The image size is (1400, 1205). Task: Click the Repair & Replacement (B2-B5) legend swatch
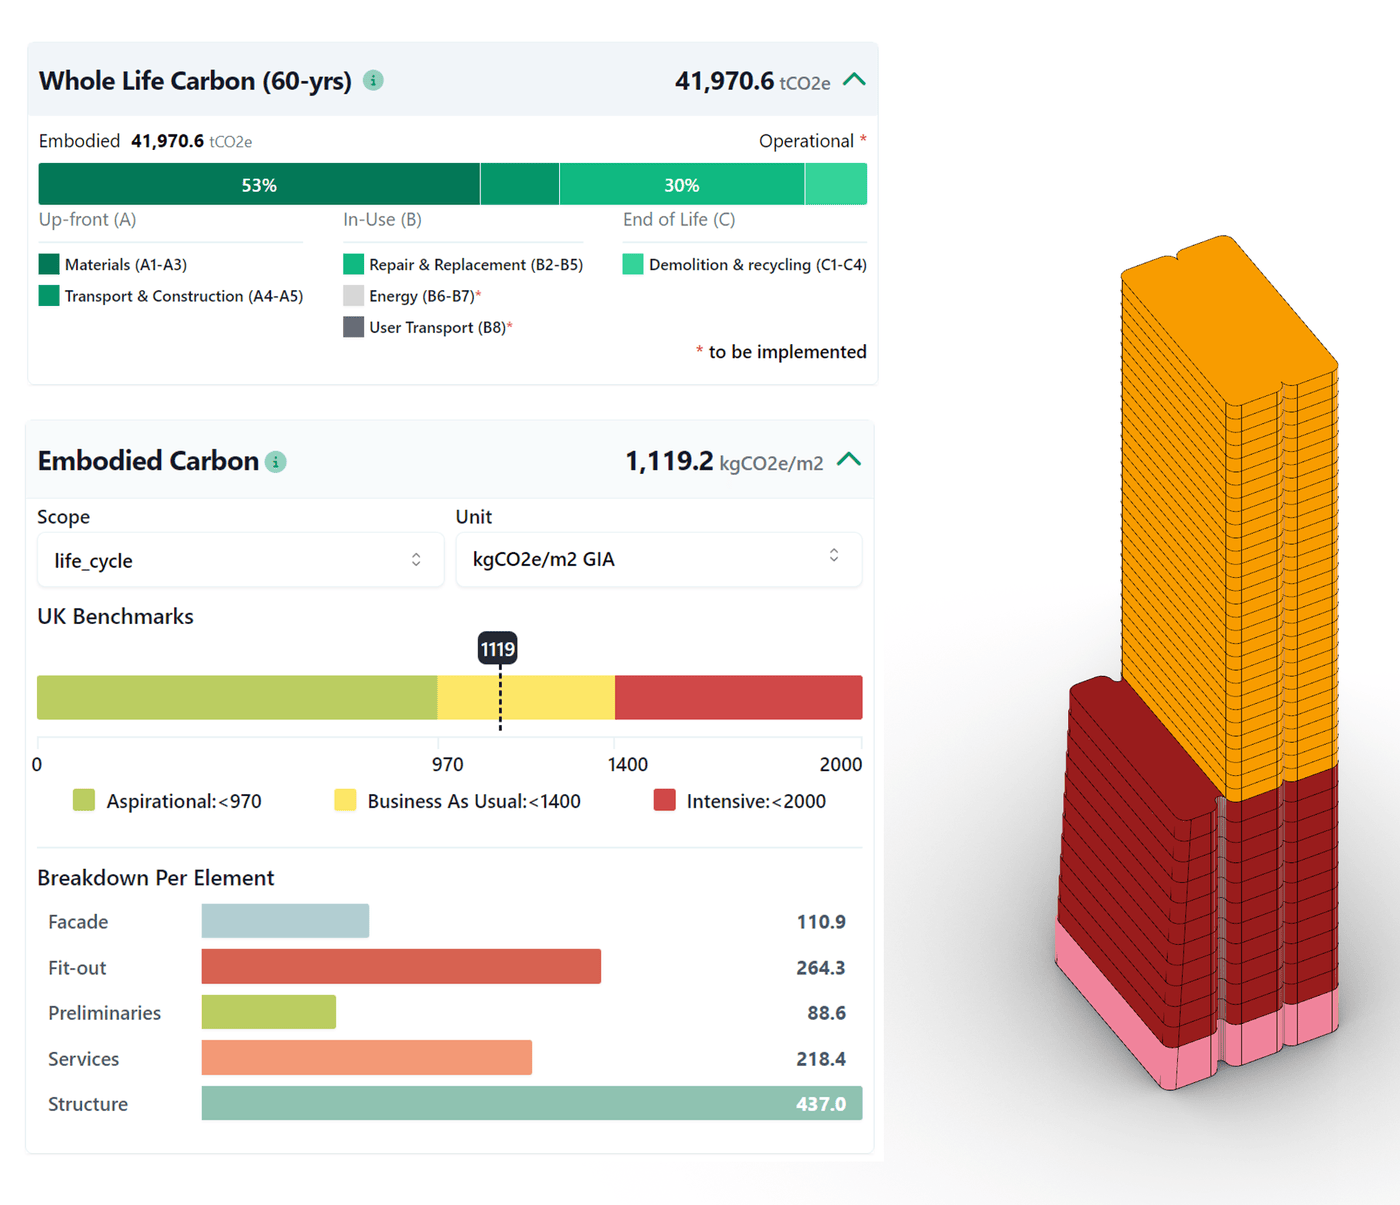click(353, 264)
